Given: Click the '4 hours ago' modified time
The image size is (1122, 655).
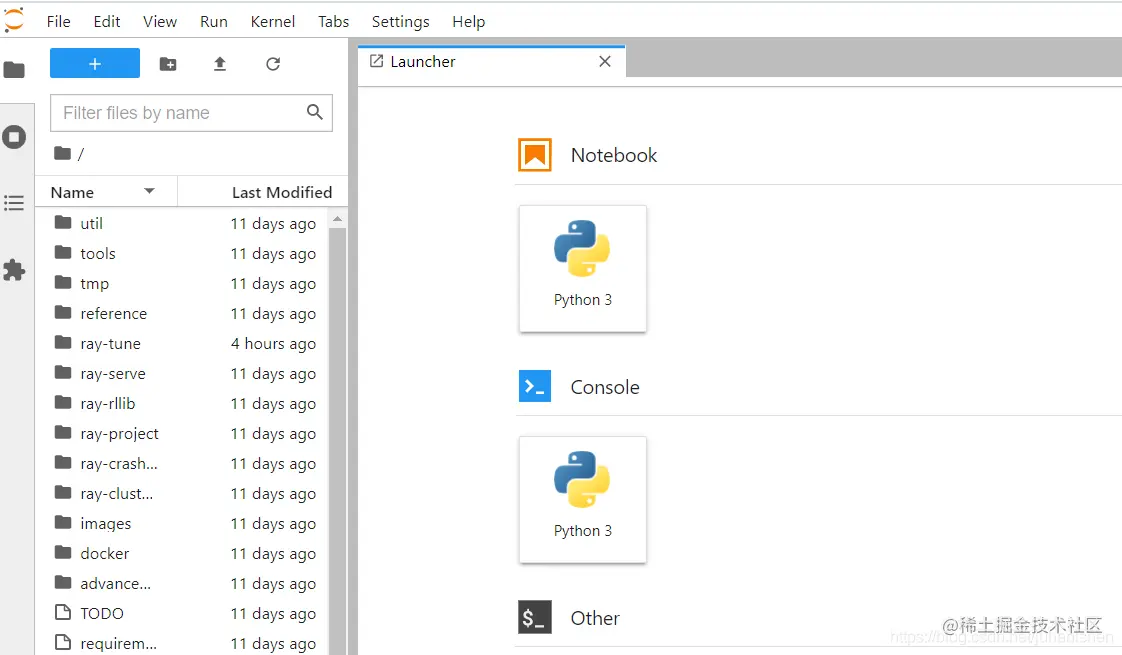Looking at the screenshot, I should (x=273, y=344).
